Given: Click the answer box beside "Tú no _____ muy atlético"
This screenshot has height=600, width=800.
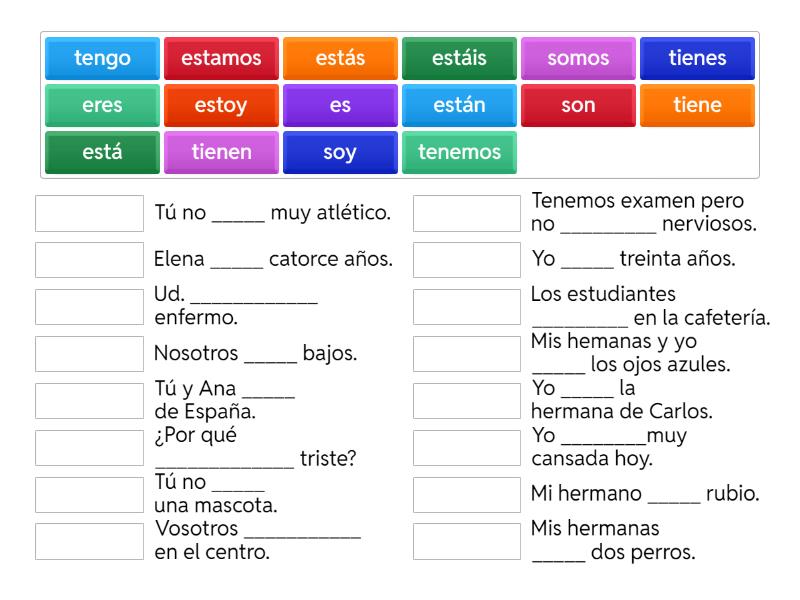Looking at the screenshot, I should pos(88,211).
